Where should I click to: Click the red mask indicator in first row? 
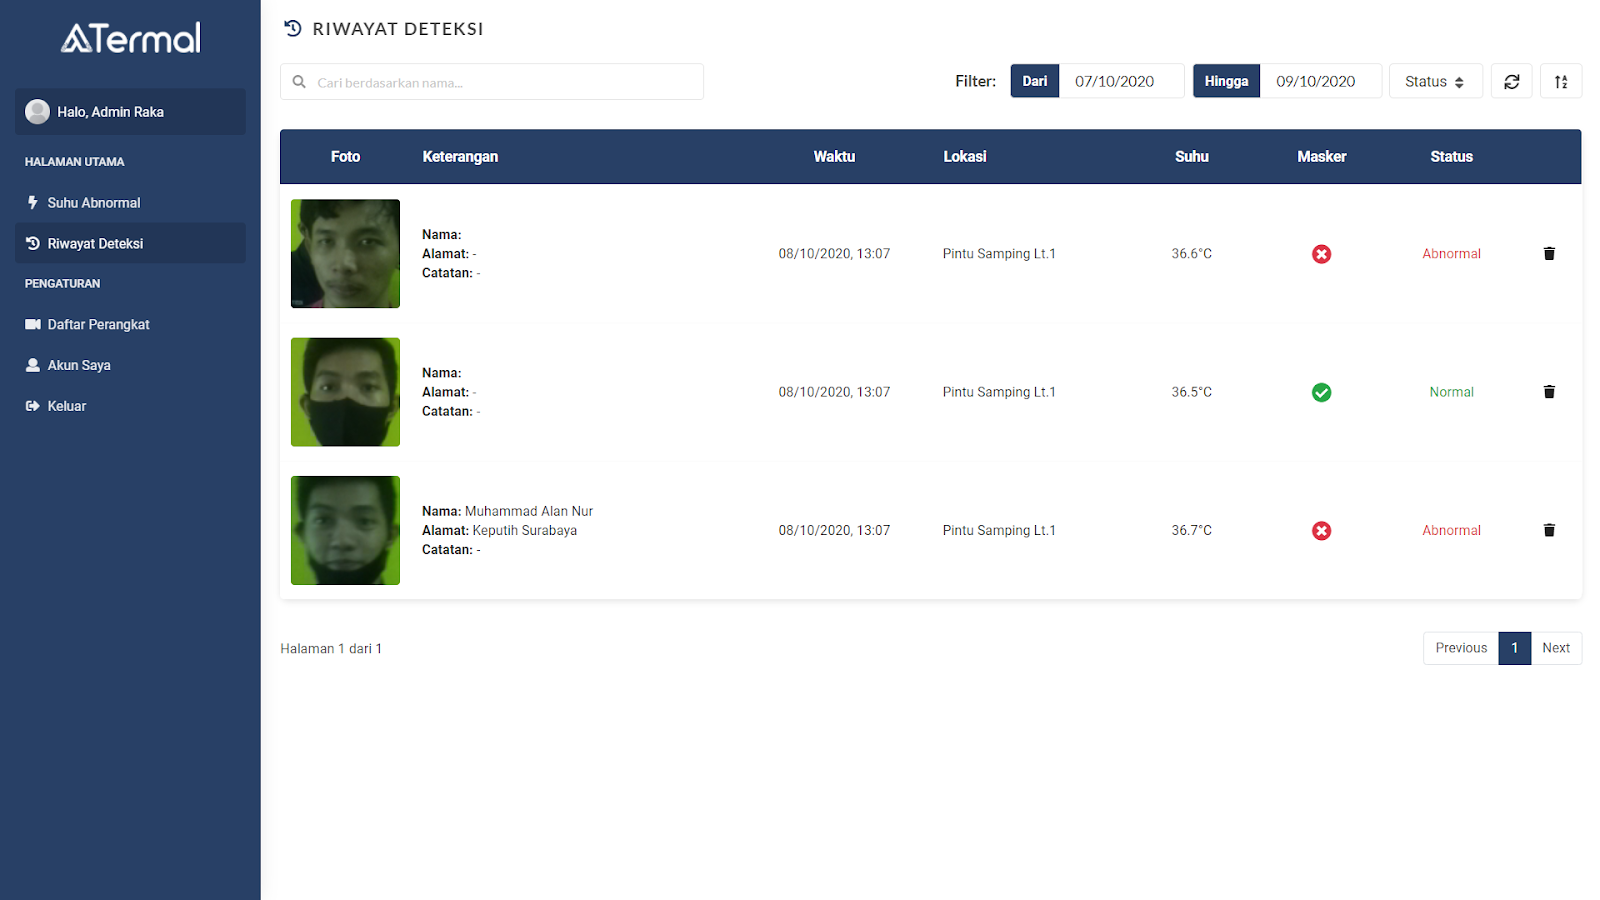tap(1321, 254)
